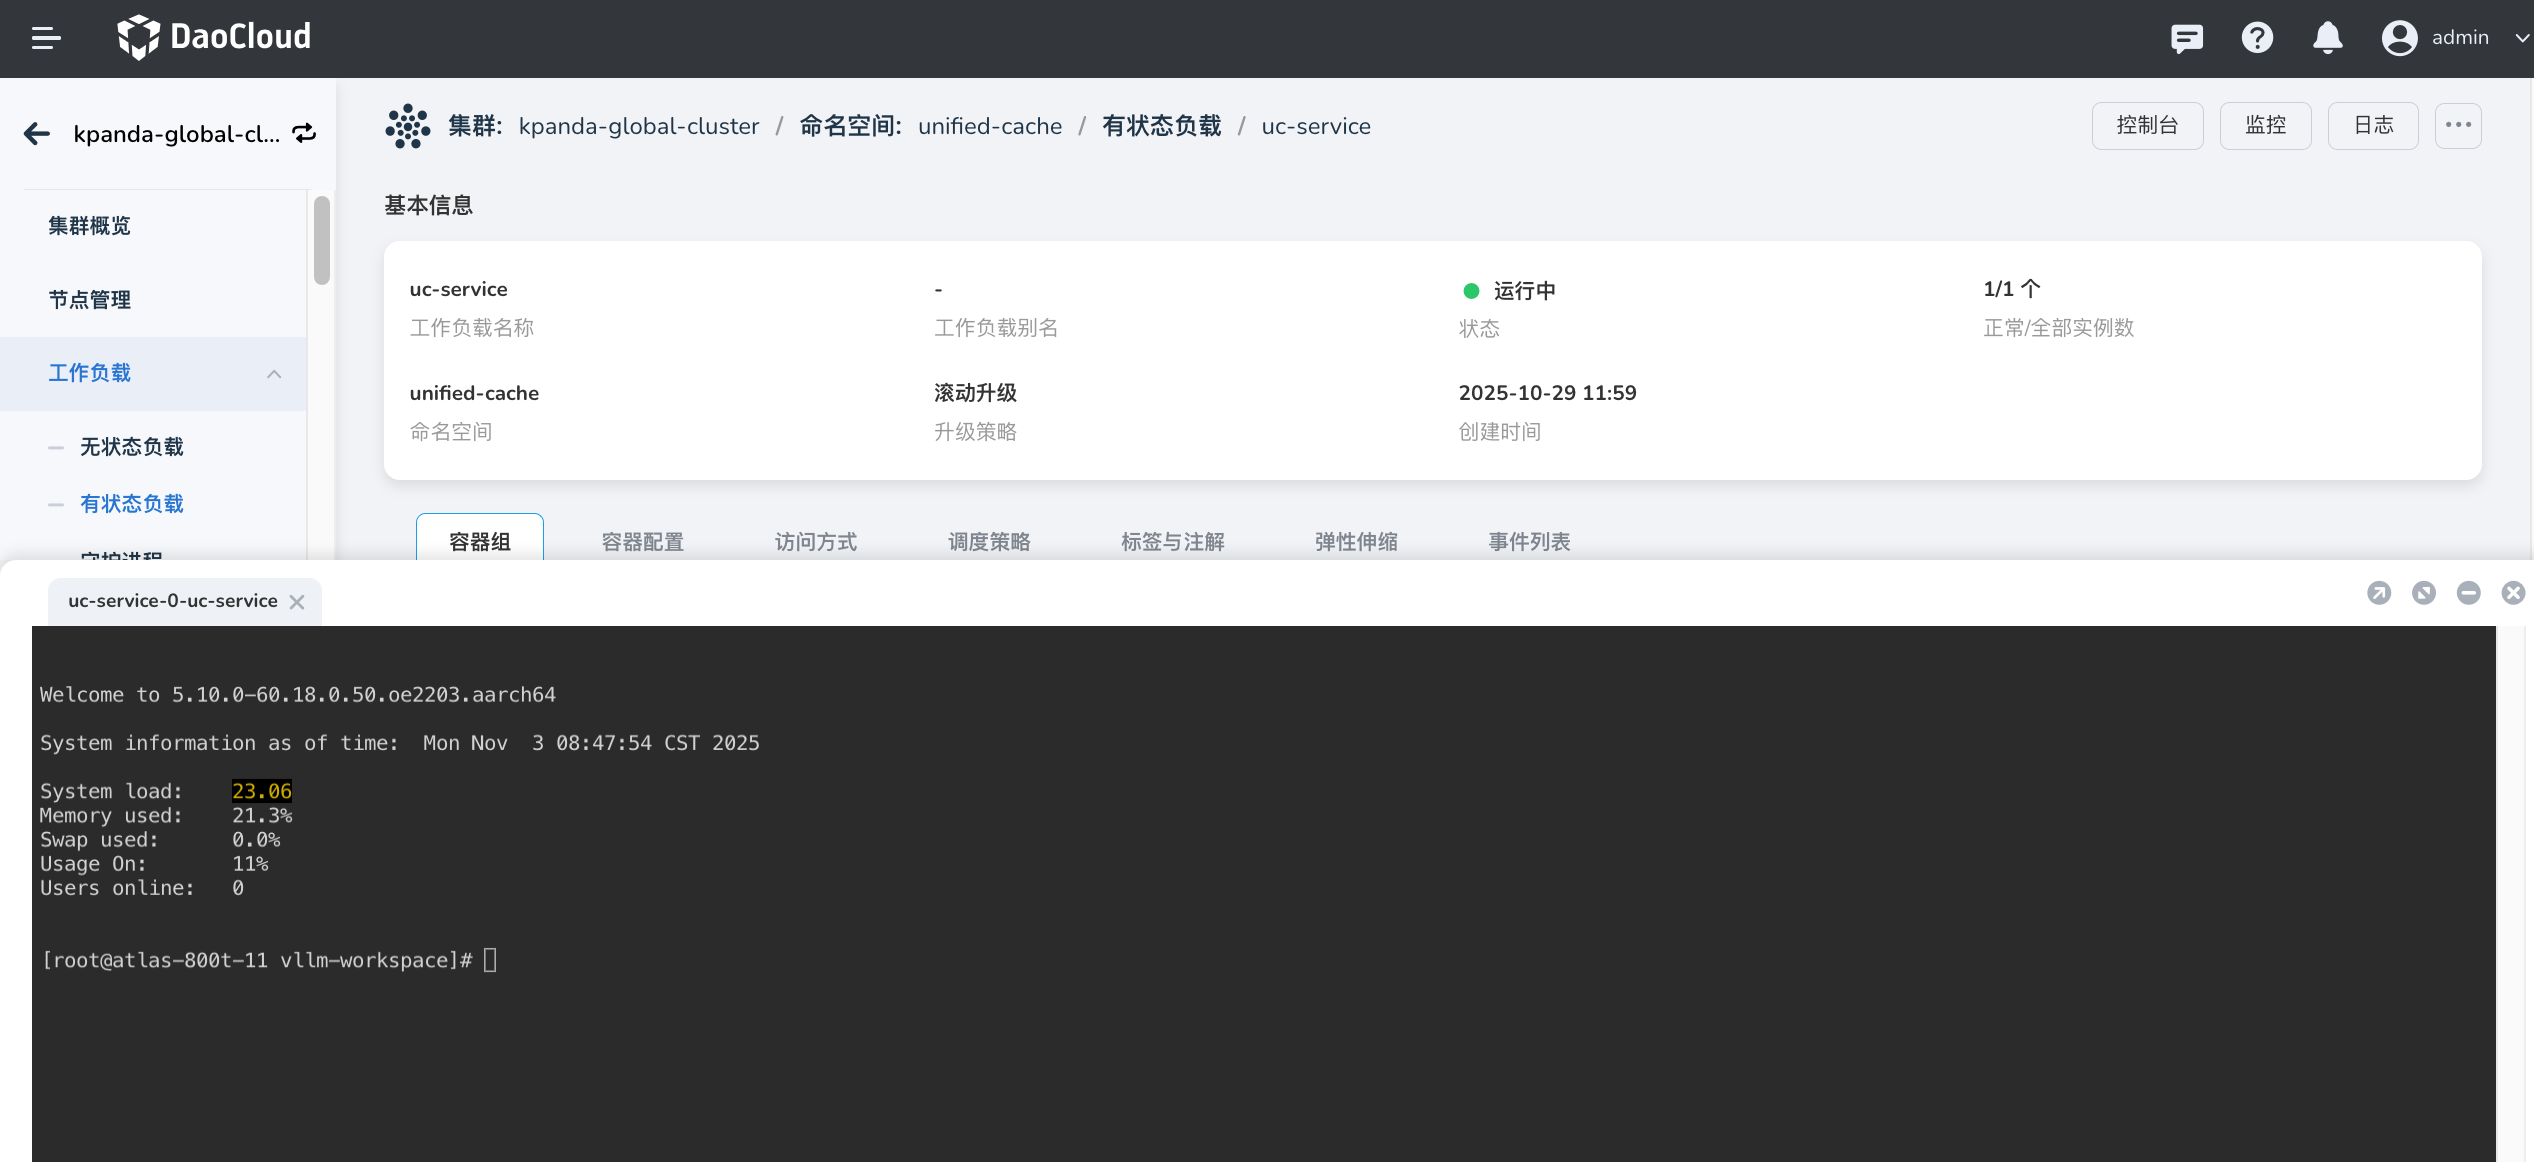This screenshot has width=2534, height=1174.
Task: Open the chat messages icon
Action: [x=2186, y=38]
